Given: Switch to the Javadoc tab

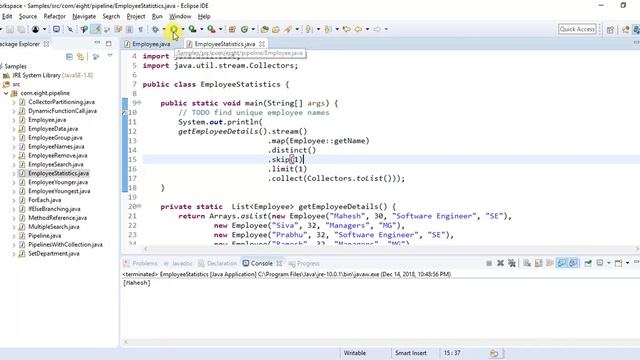Looking at the screenshot, I should 178,263.
